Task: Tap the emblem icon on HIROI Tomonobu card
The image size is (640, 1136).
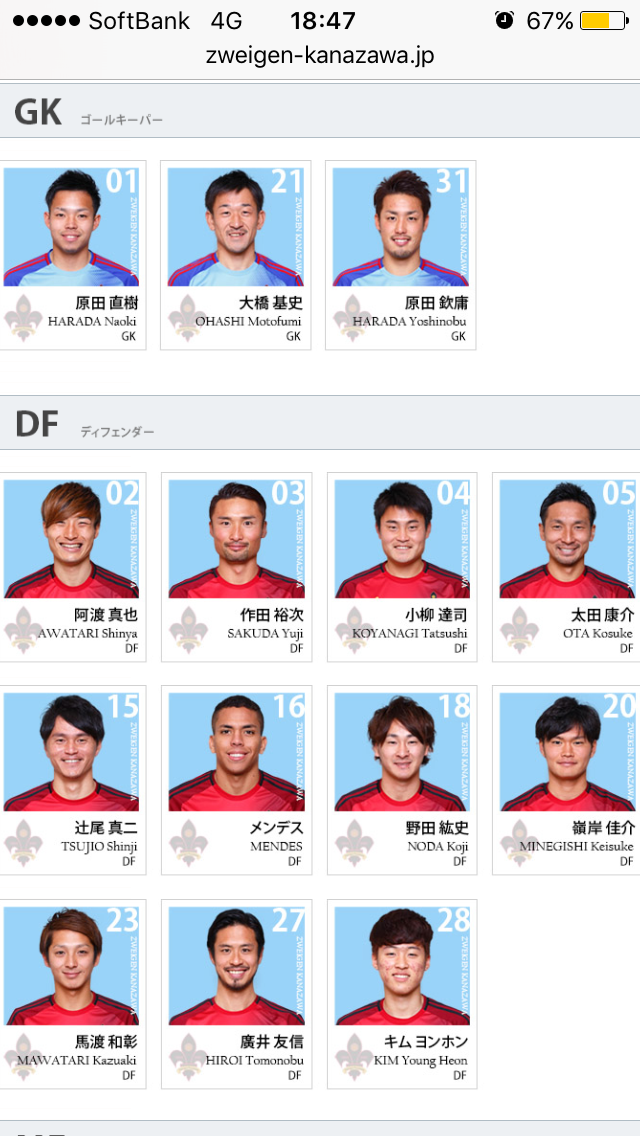Action: 188,1056
